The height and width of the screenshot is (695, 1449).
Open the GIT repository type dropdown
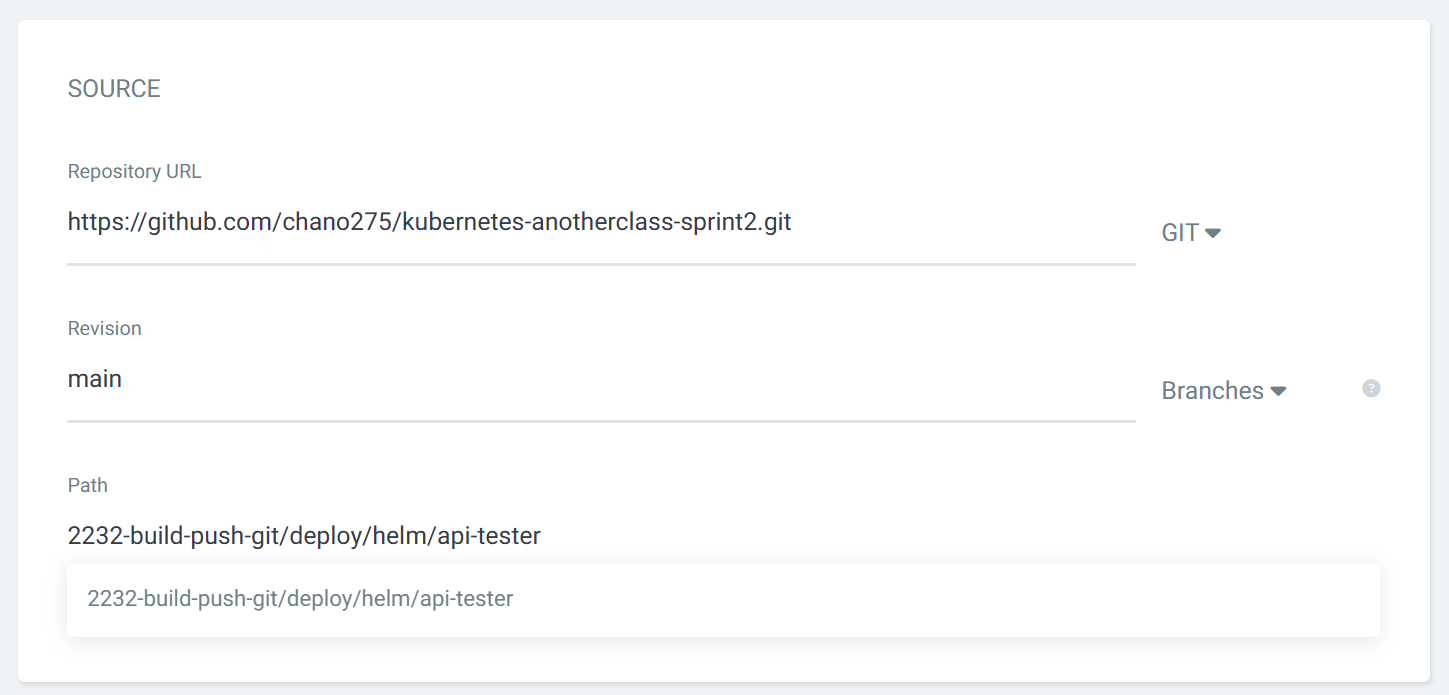(1190, 233)
